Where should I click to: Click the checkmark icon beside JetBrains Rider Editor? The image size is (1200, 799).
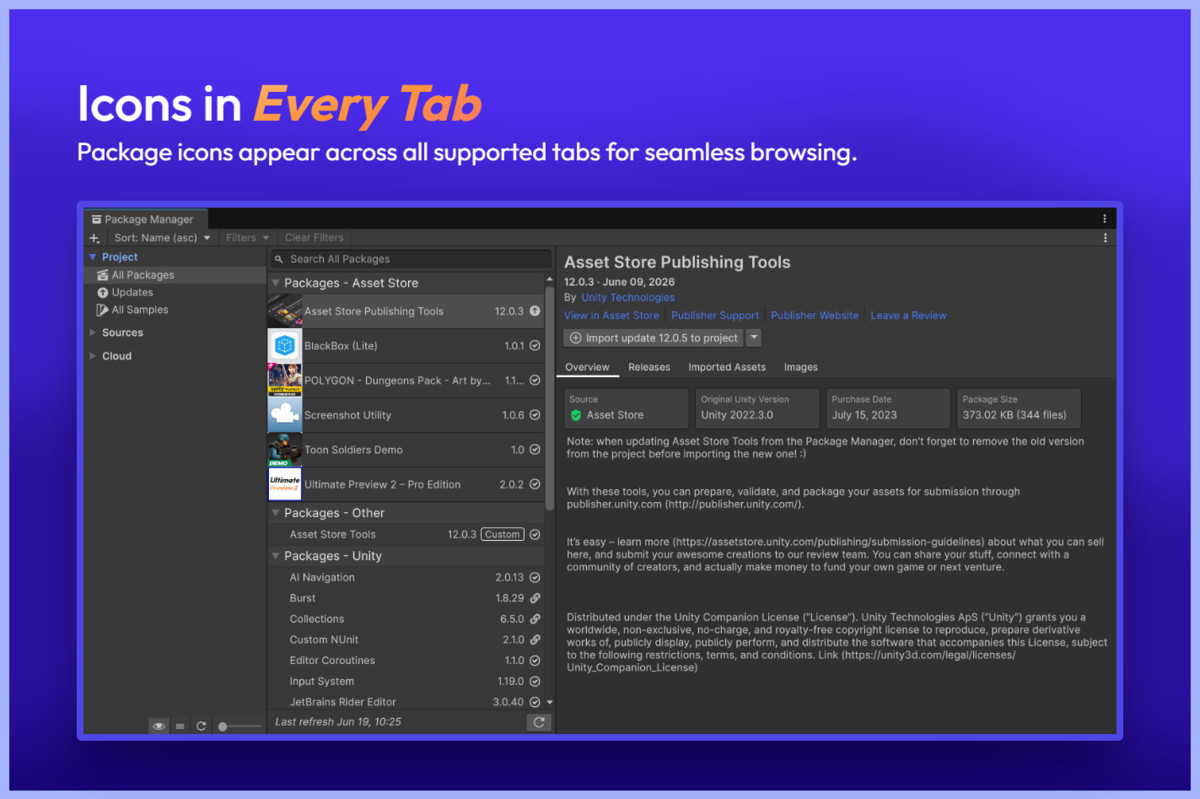click(x=535, y=702)
